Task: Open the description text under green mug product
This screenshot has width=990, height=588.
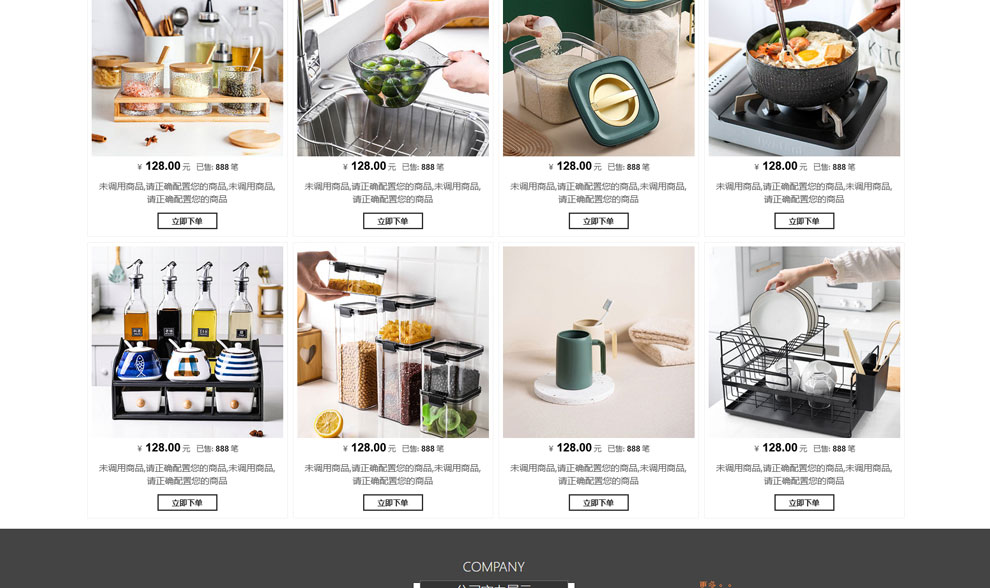Action: (x=599, y=474)
